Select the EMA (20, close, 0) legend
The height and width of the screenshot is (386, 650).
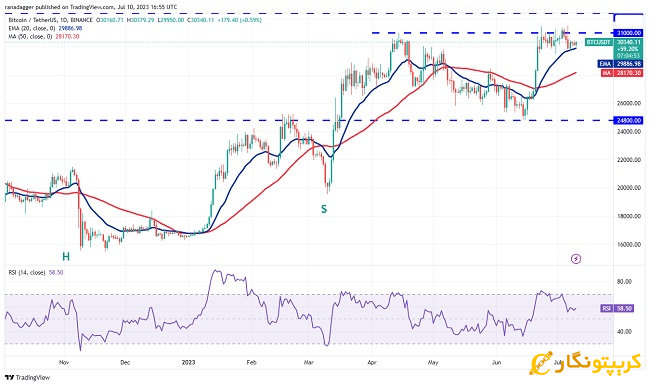pyautogui.click(x=32, y=28)
